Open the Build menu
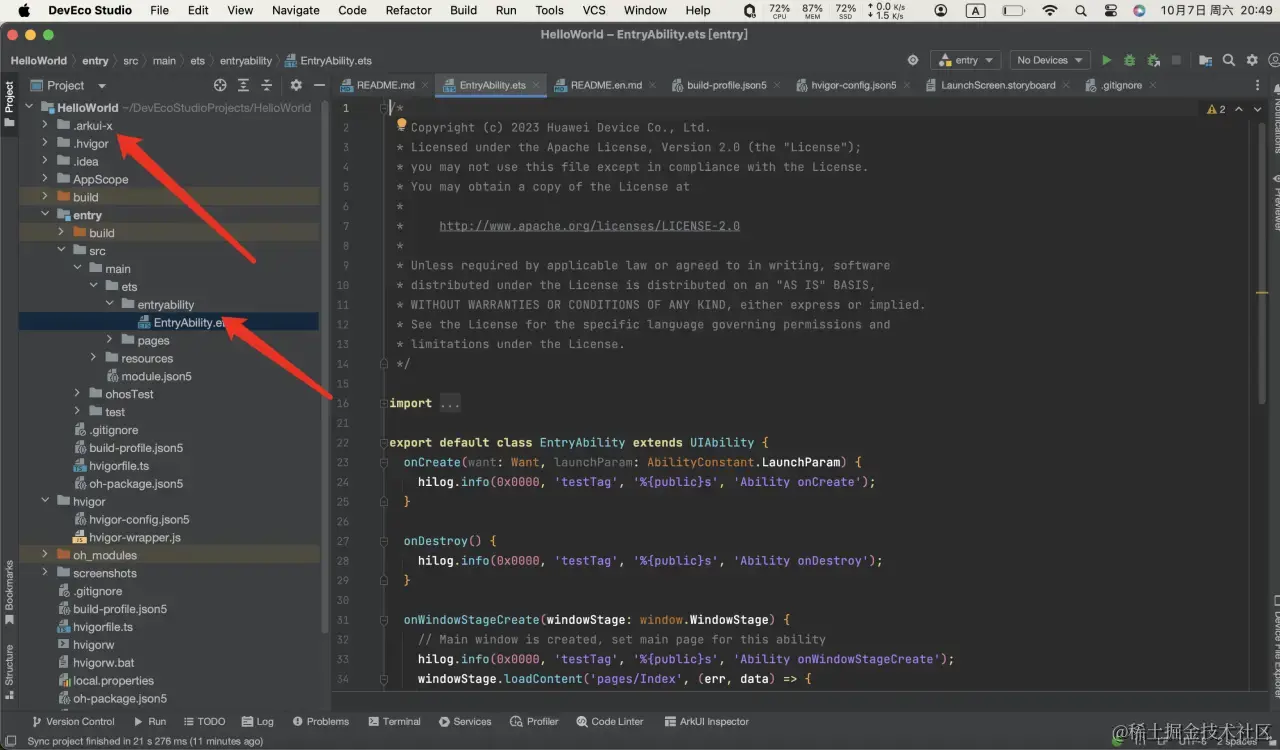The image size is (1280, 750). point(463,10)
